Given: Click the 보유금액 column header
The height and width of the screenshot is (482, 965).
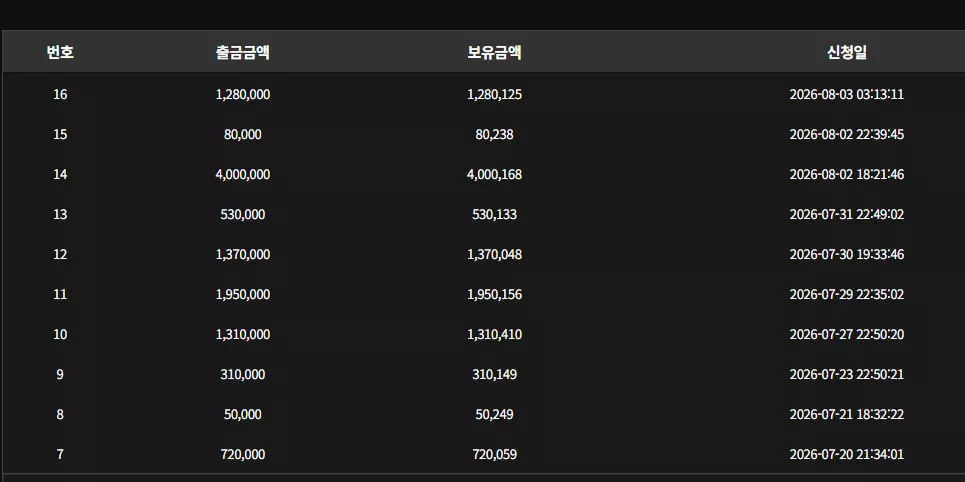Looking at the screenshot, I should pyautogui.click(x=494, y=52).
